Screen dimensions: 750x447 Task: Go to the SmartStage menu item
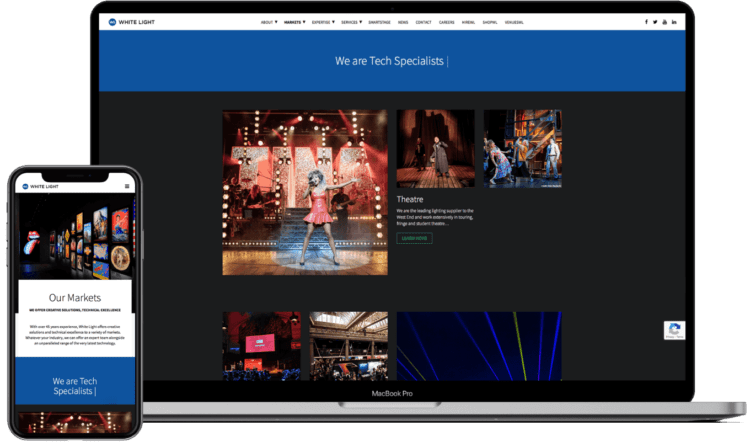click(379, 21)
